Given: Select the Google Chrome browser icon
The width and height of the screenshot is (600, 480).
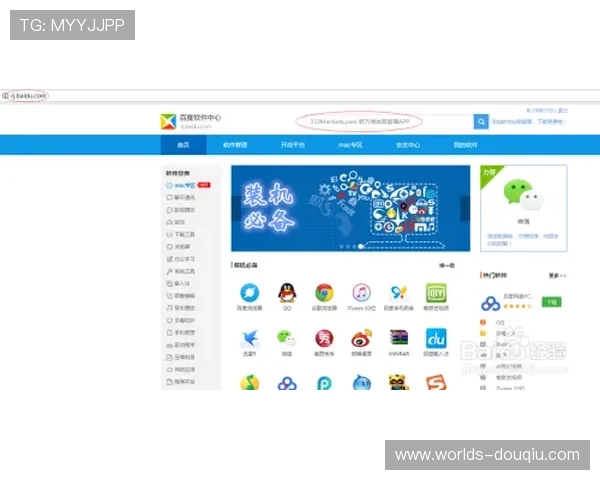Looking at the screenshot, I should tap(324, 293).
